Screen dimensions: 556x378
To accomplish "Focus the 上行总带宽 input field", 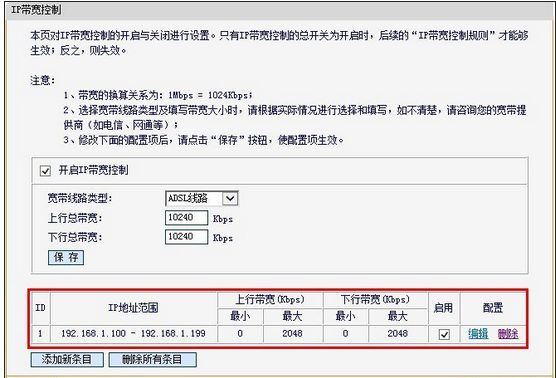I will [186, 217].
